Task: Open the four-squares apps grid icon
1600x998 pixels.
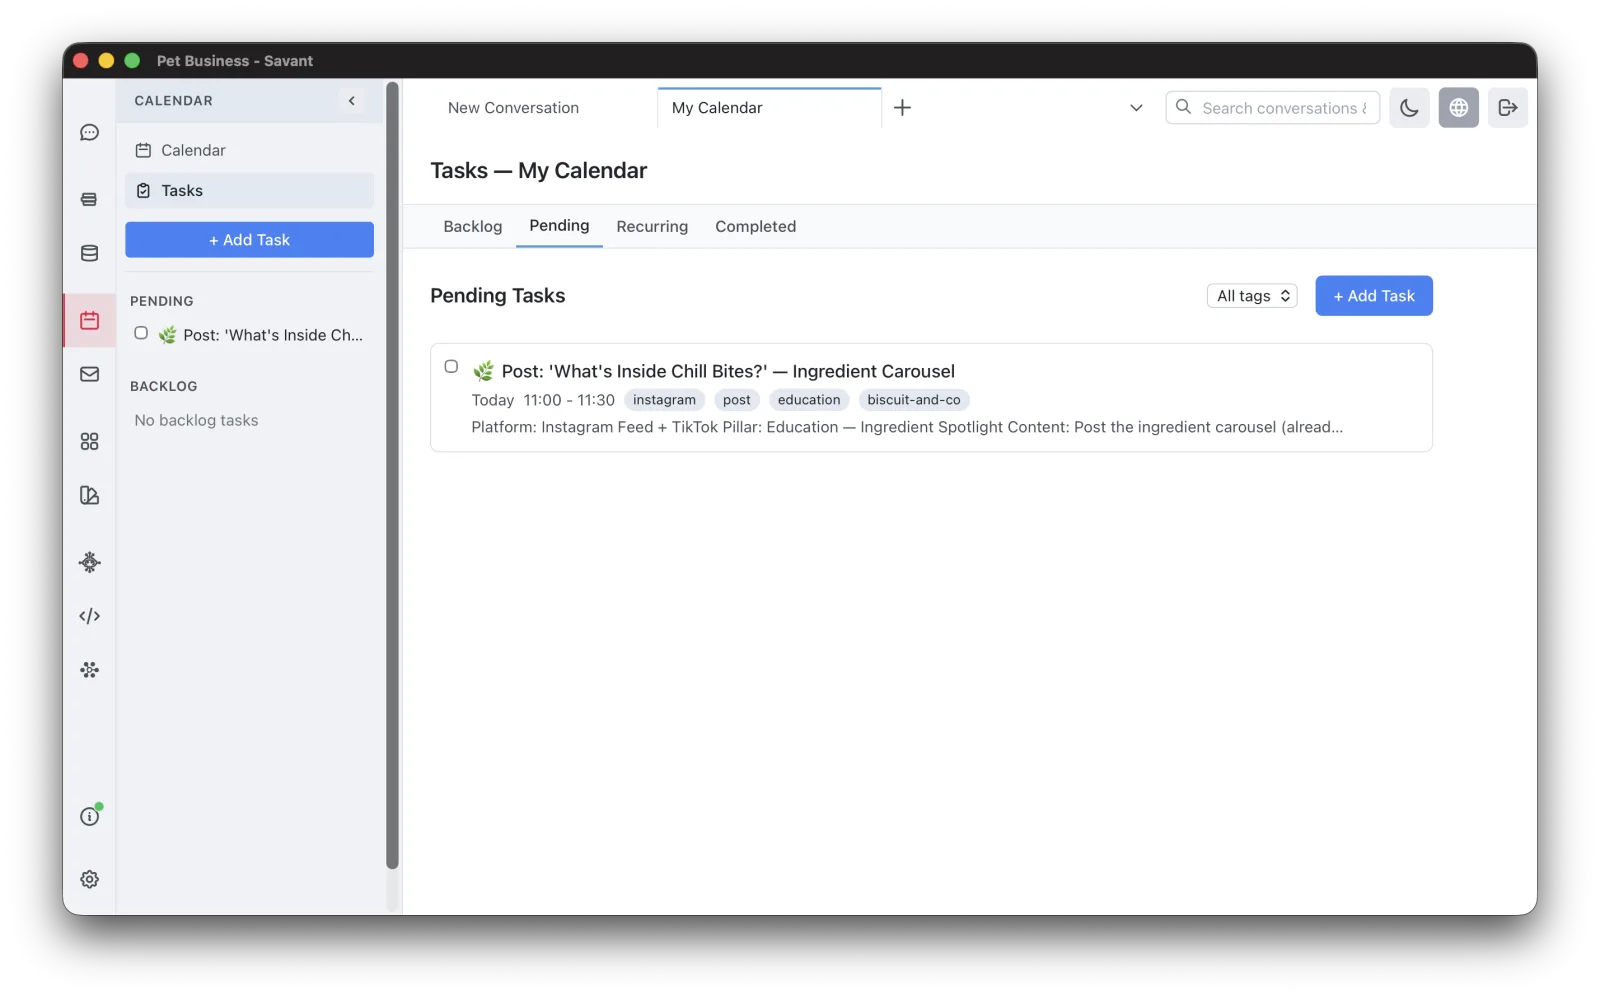Action: coord(90,441)
